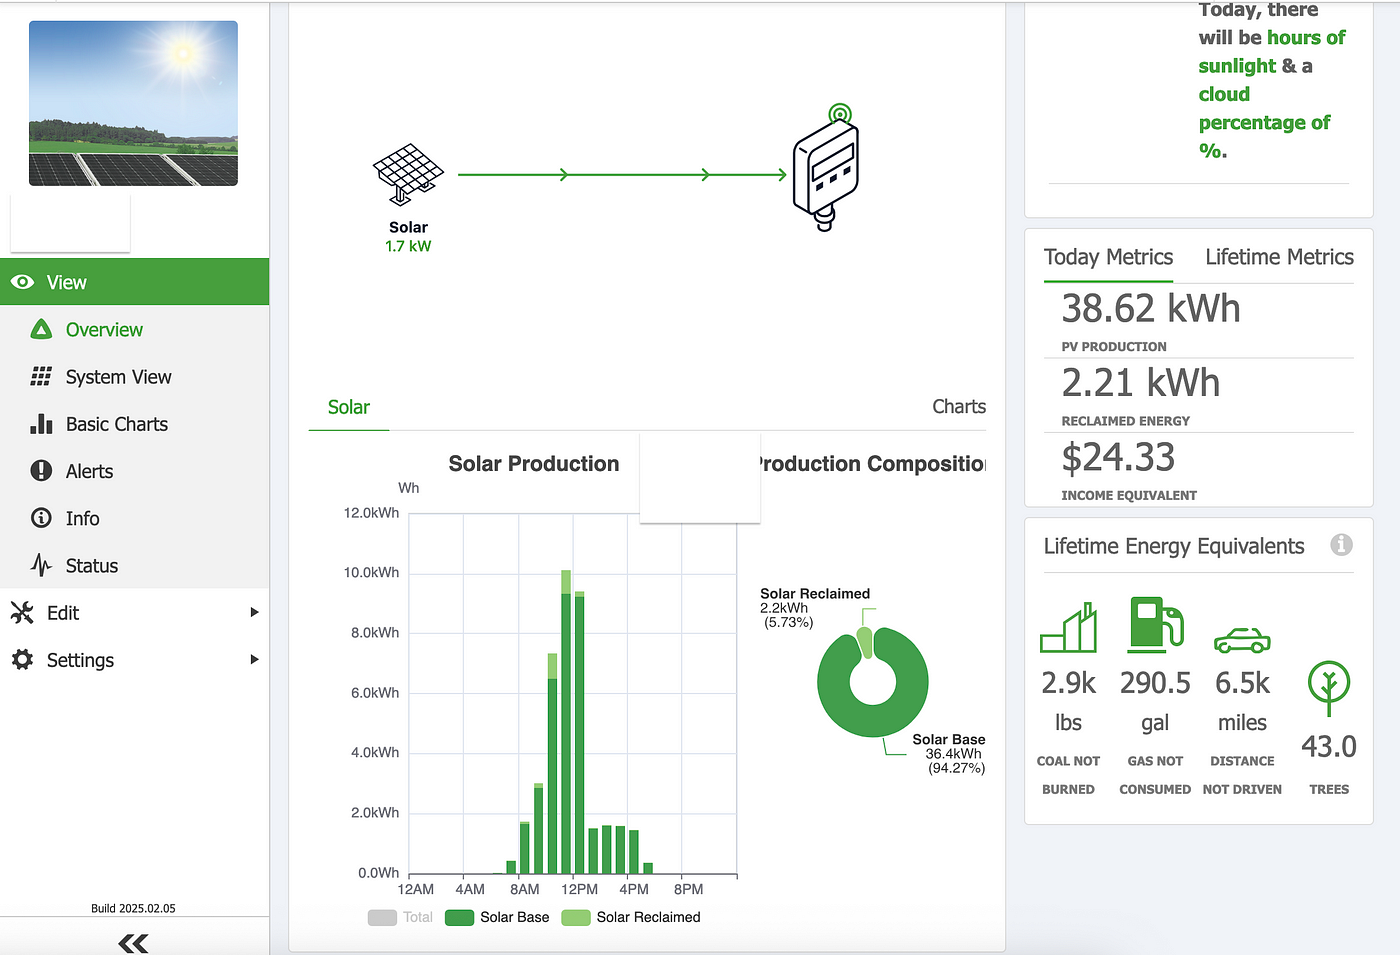Viewport: 1400px width, 955px height.
Task: Click the tree equivalents icon
Action: coord(1328,687)
